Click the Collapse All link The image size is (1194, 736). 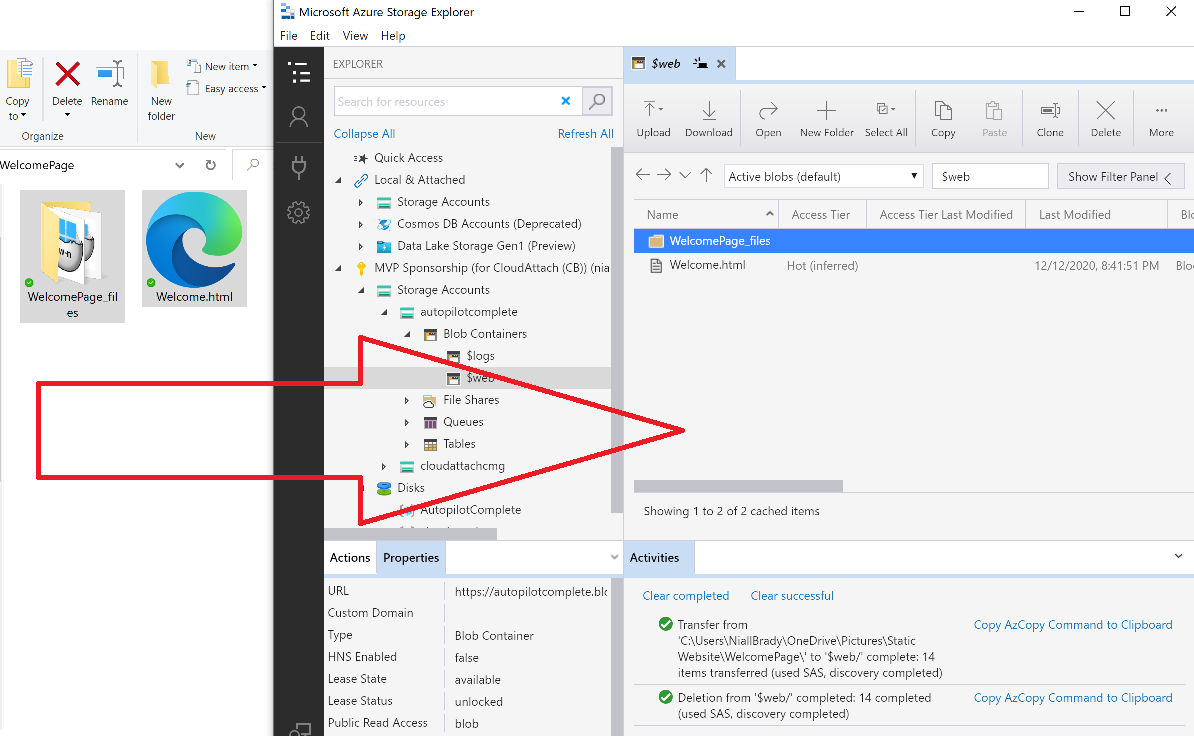point(364,134)
